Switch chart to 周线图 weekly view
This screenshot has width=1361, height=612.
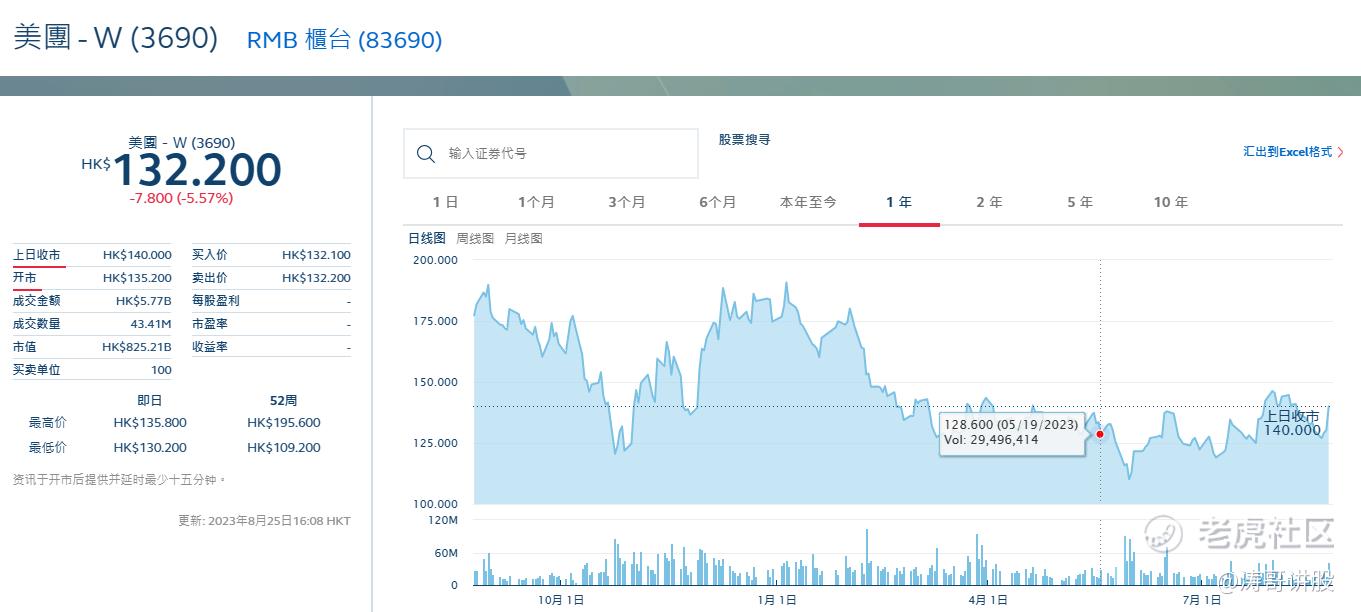[x=475, y=239]
